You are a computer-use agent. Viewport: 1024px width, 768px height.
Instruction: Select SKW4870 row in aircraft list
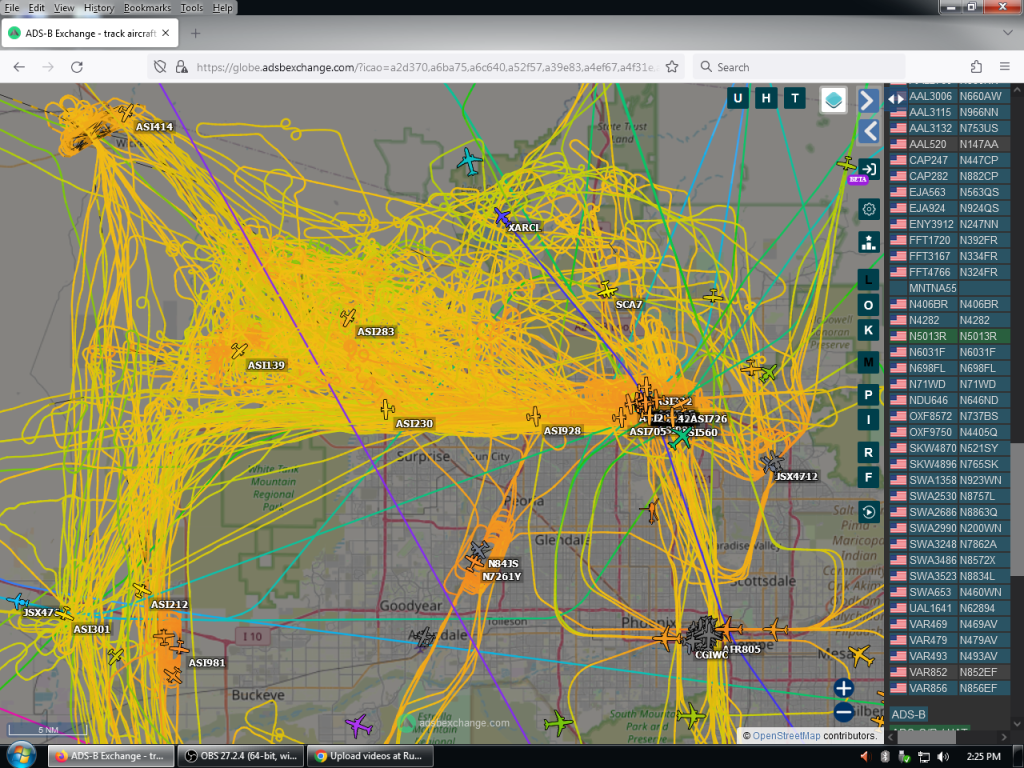pos(949,448)
